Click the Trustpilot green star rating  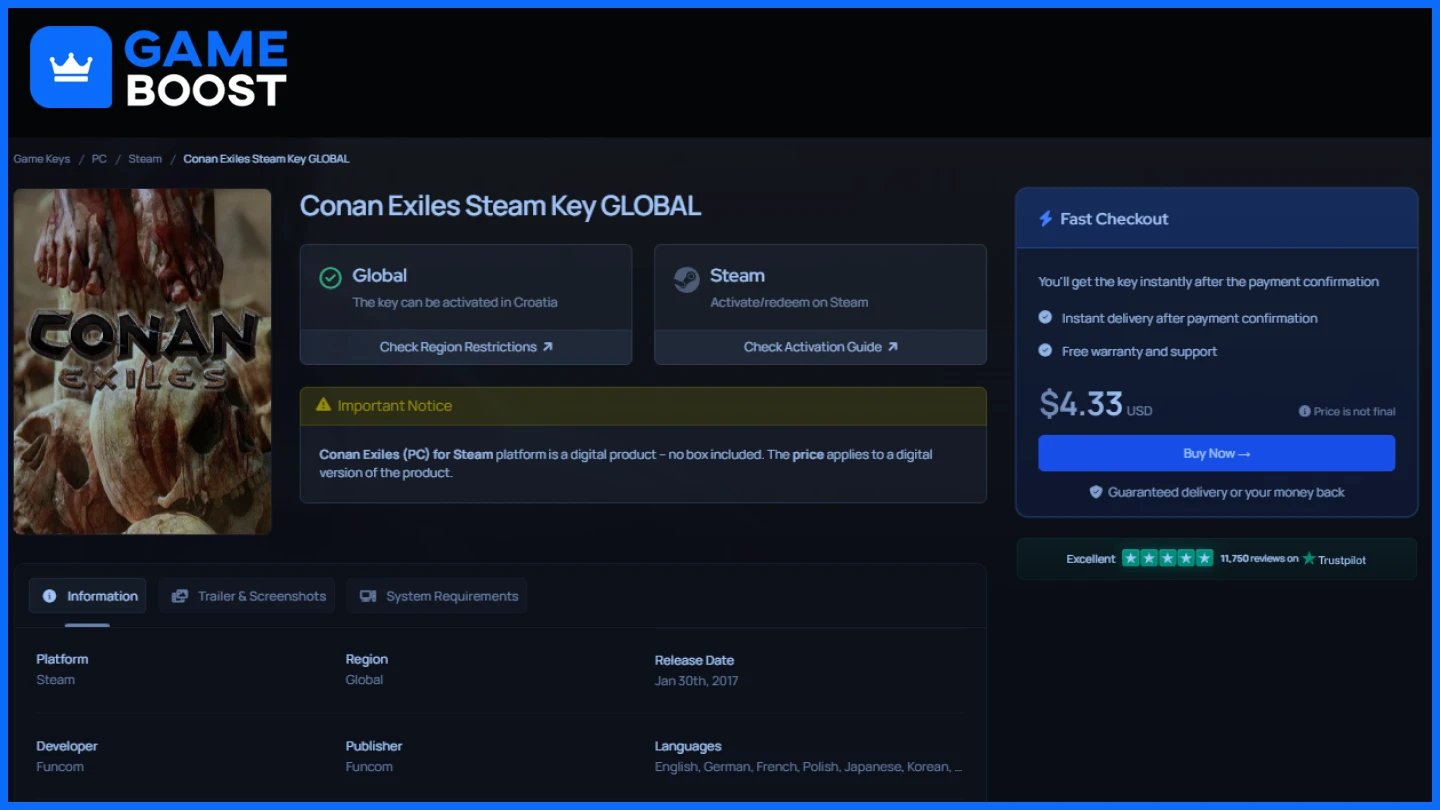pyautogui.click(x=1167, y=558)
